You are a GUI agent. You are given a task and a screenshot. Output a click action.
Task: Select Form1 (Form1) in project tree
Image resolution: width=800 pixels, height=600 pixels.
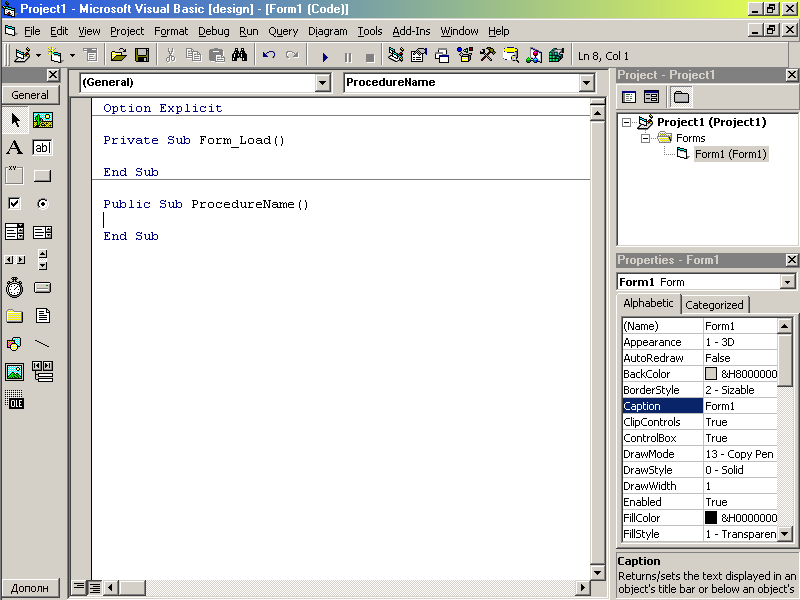[x=731, y=154]
